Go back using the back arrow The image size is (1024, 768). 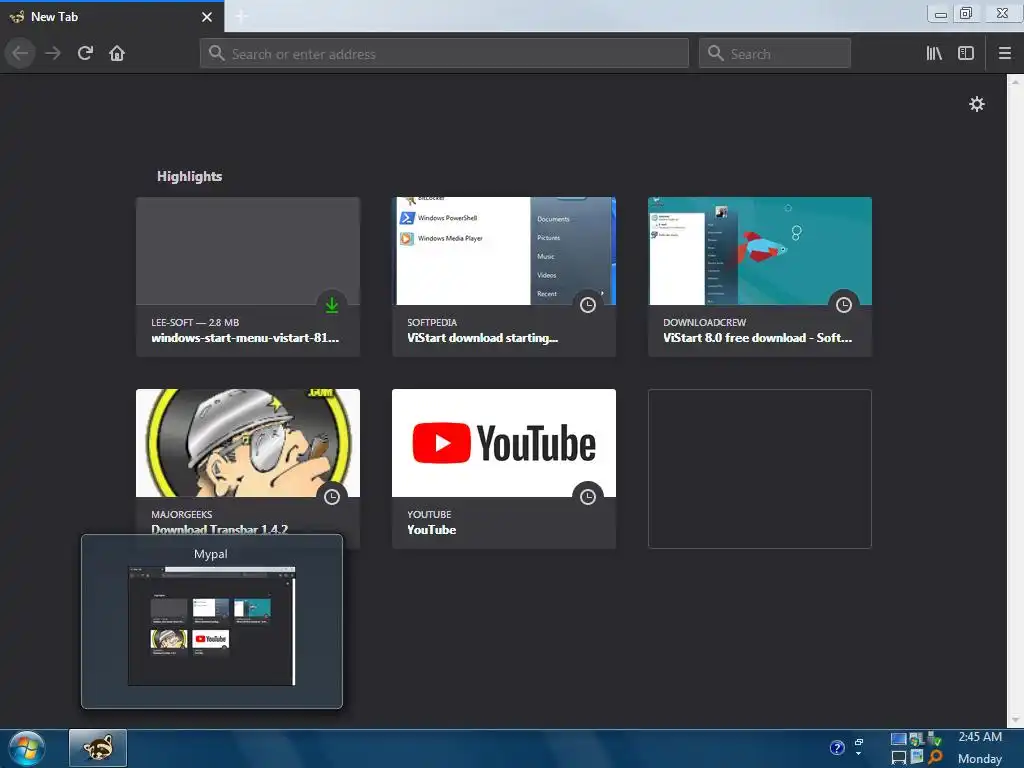(x=20, y=53)
